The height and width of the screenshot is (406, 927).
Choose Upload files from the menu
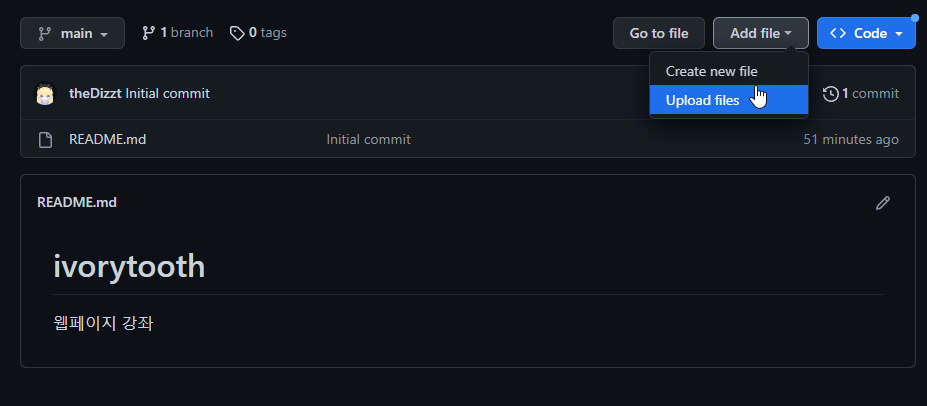coord(728,100)
